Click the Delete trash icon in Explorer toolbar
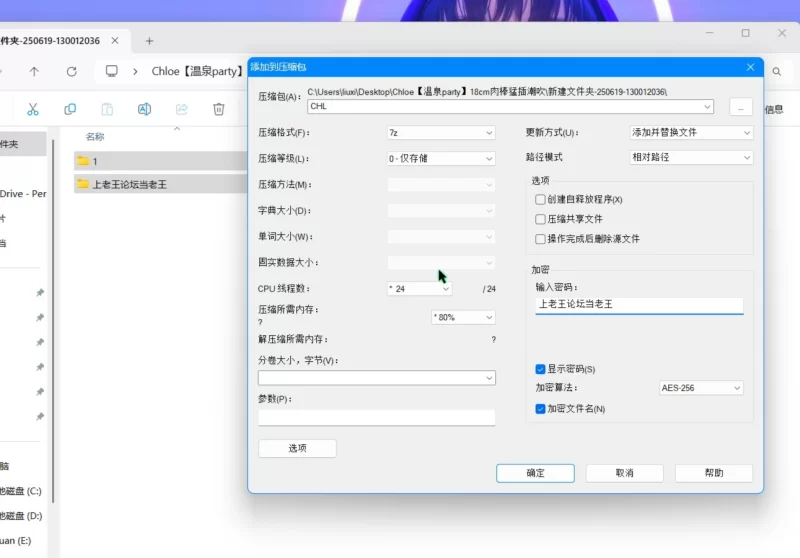800x558 pixels. click(219, 109)
